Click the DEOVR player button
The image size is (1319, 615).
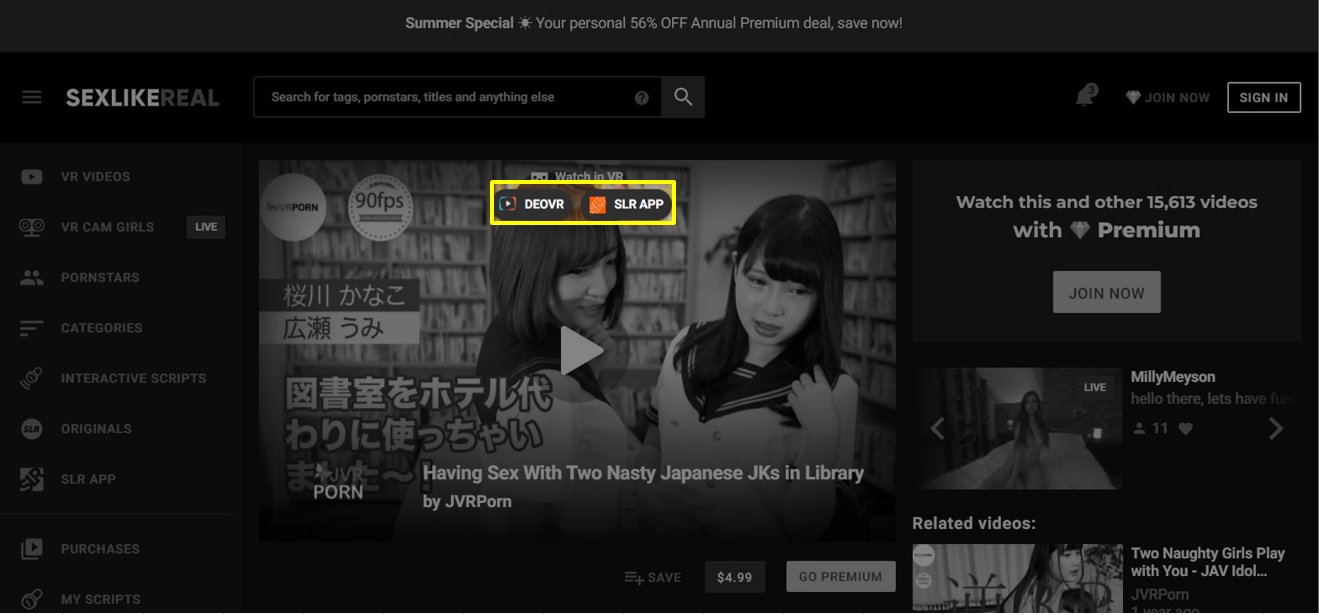(x=533, y=204)
